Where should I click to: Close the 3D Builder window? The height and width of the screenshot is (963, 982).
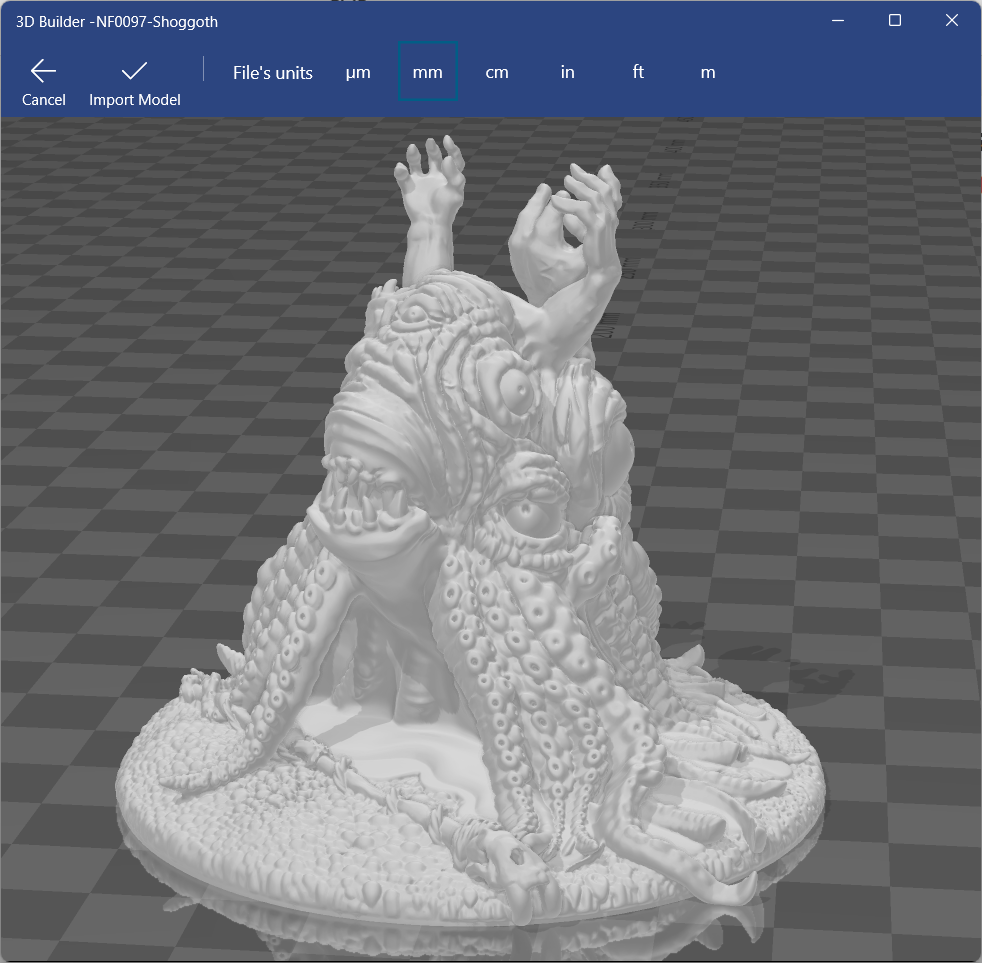click(952, 21)
